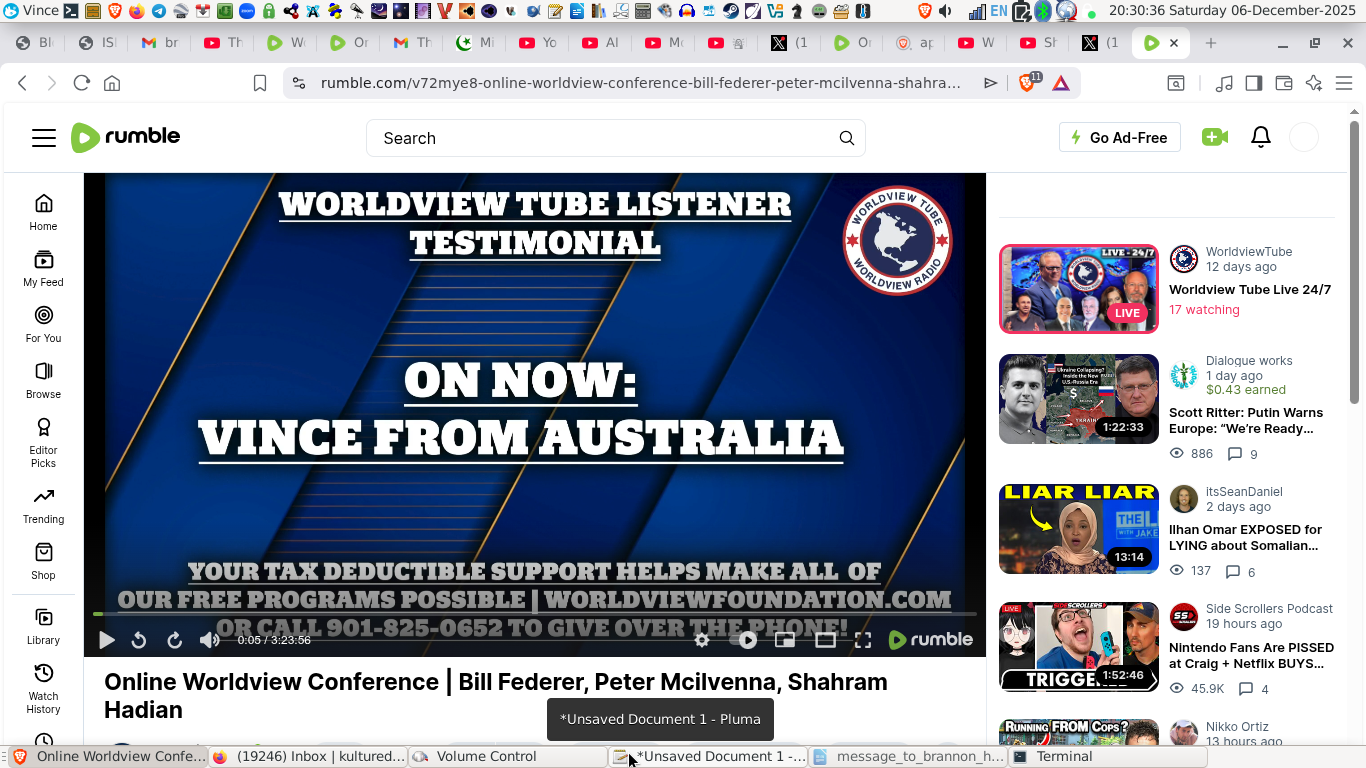Go to Trending in the sidebar
The height and width of the screenshot is (768, 1366).
click(43, 506)
